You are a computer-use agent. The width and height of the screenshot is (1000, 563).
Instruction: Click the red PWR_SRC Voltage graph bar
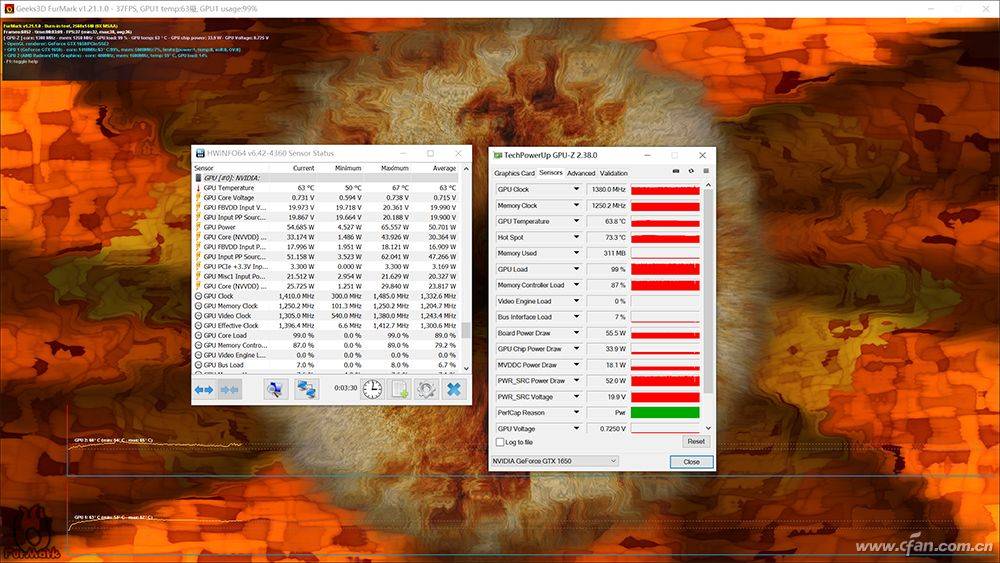coord(665,397)
